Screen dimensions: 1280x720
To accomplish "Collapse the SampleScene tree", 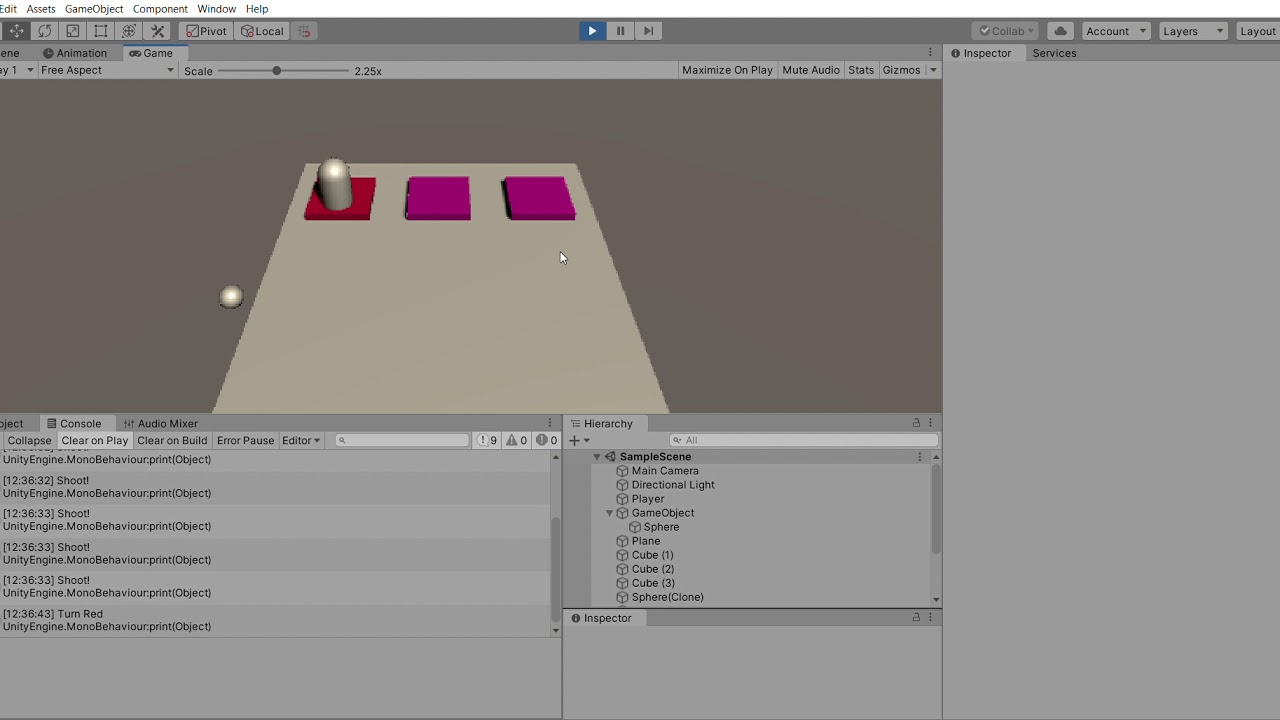I will (x=597, y=457).
